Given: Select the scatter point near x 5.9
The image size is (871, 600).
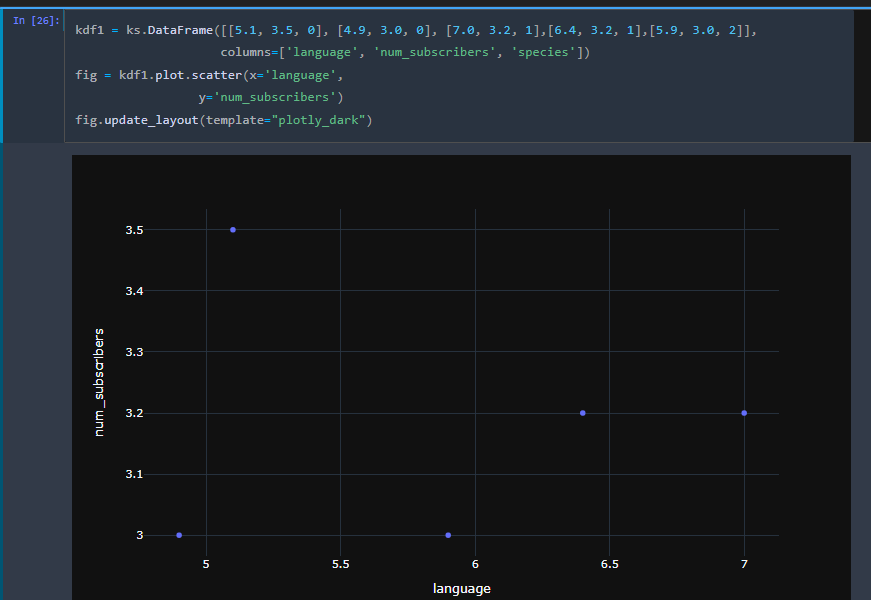Looking at the screenshot, I should [447, 535].
